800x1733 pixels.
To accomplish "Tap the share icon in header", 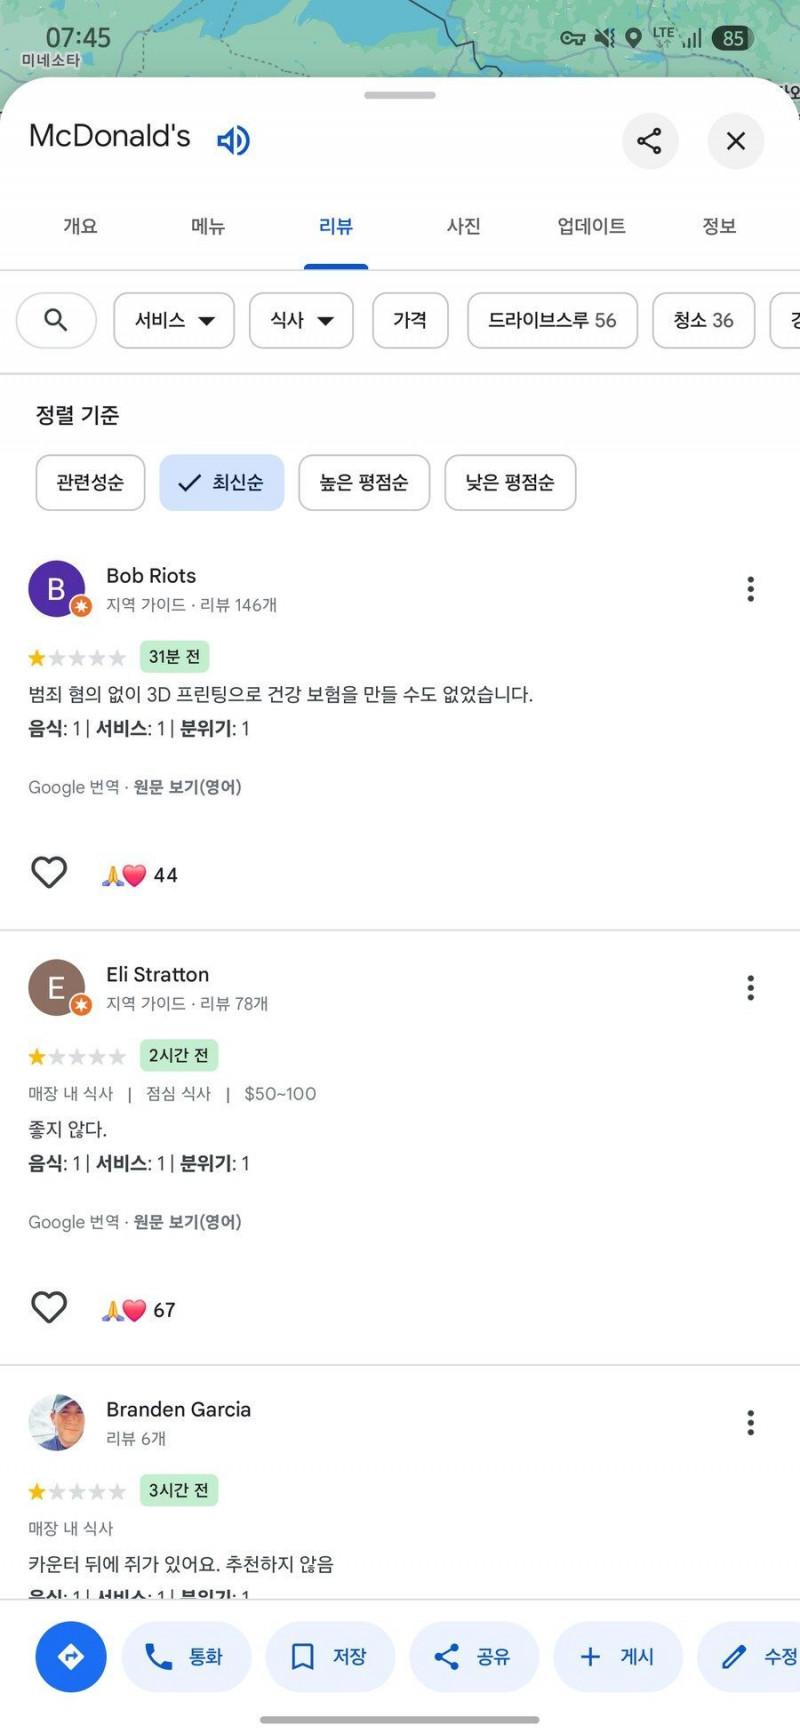I will [x=649, y=141].
